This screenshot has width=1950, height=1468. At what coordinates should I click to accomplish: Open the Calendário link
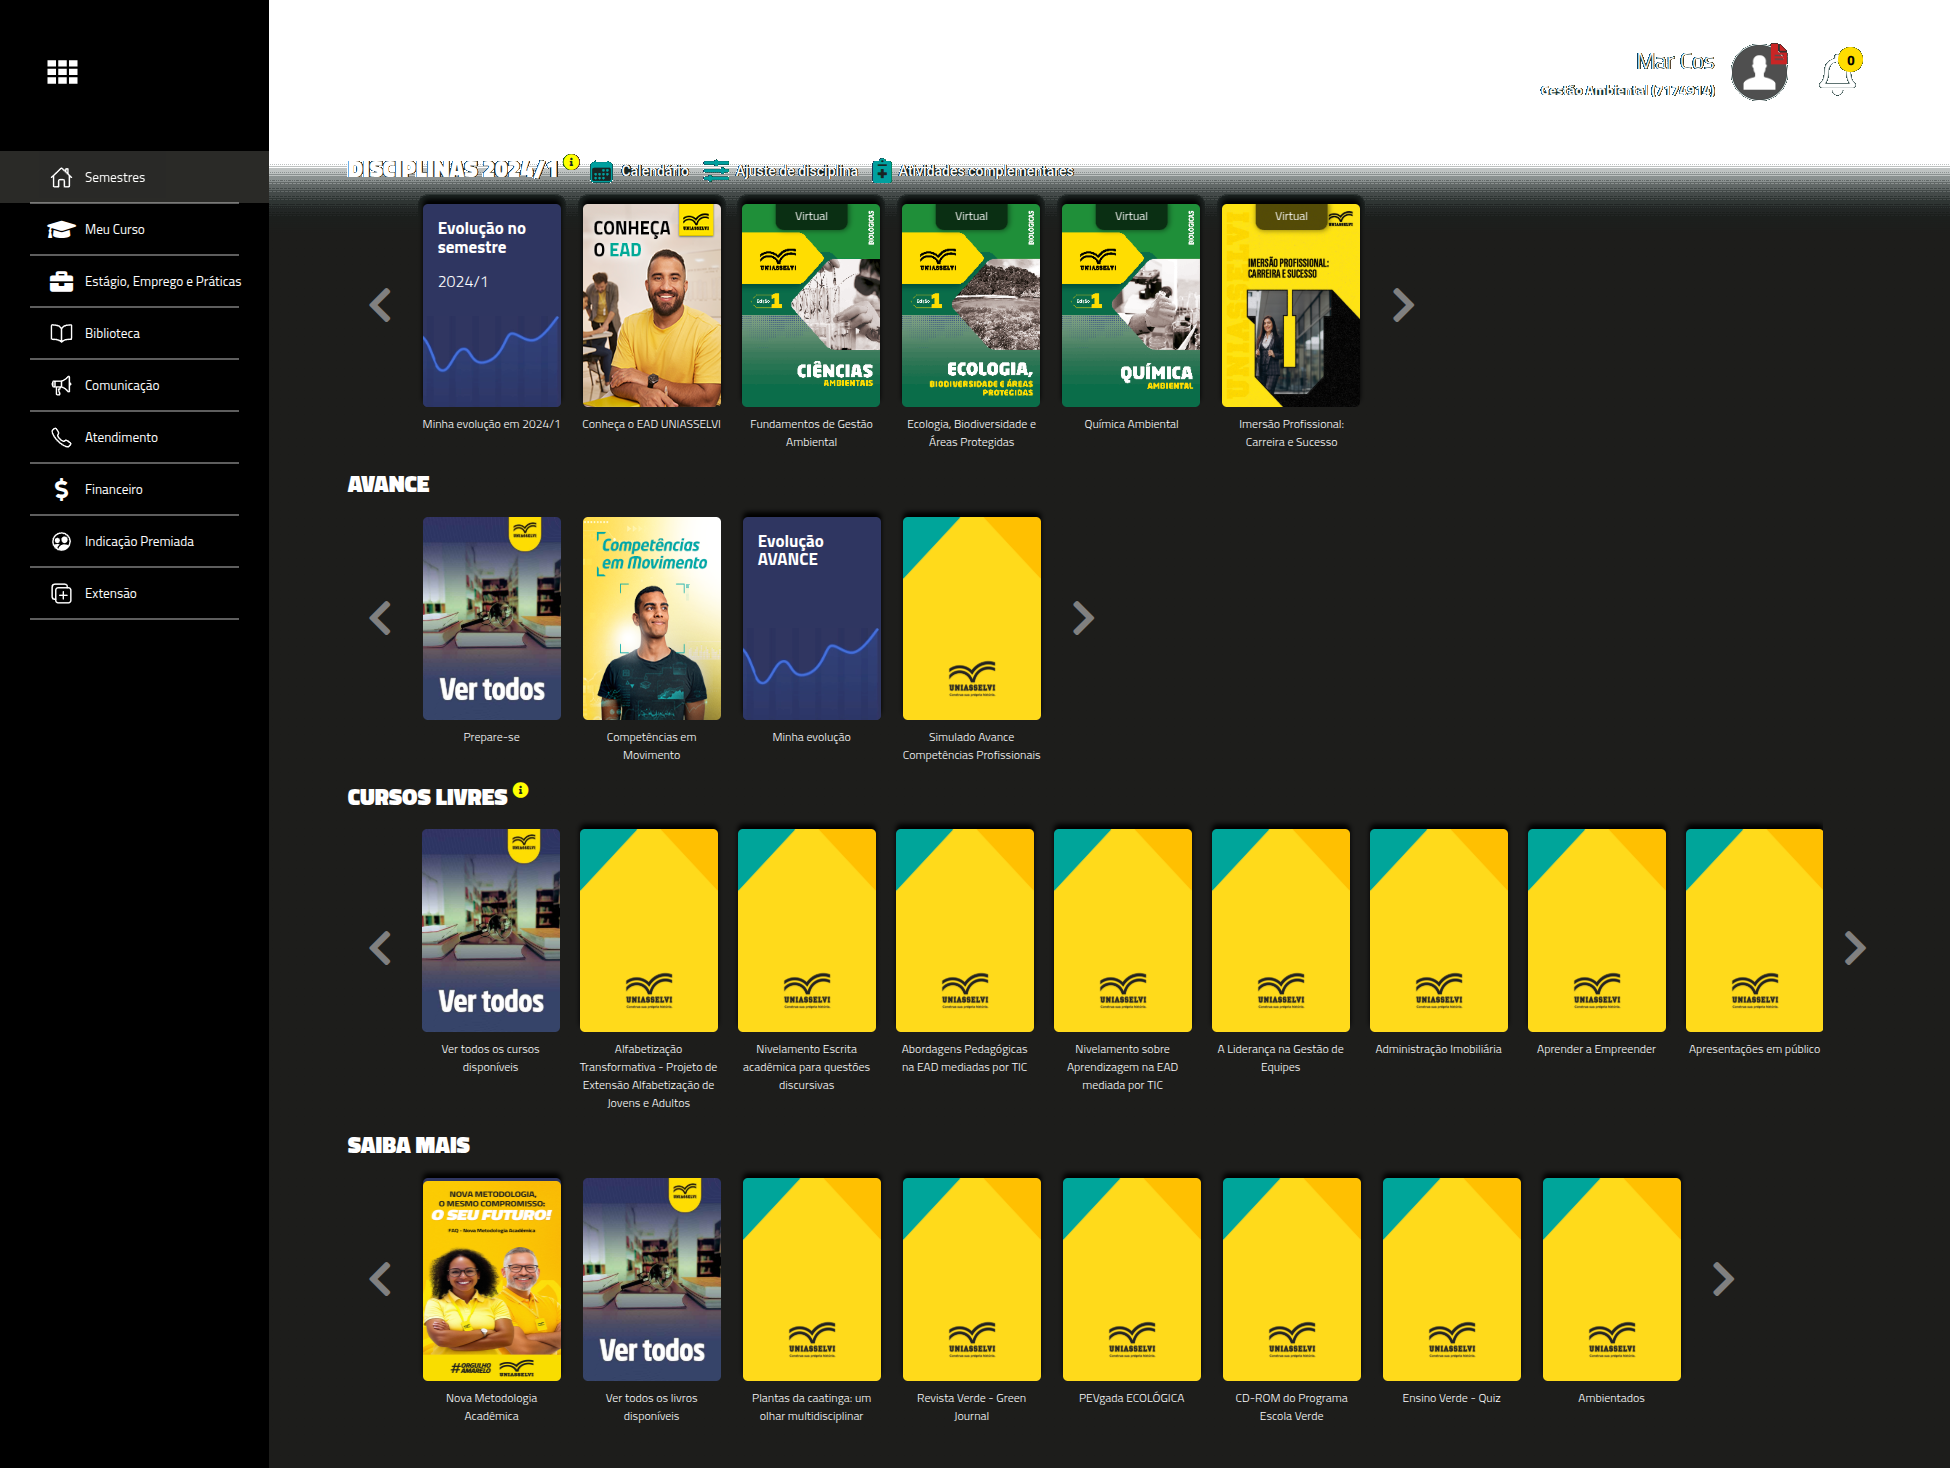pyautogui.click(x=655, y=171)
